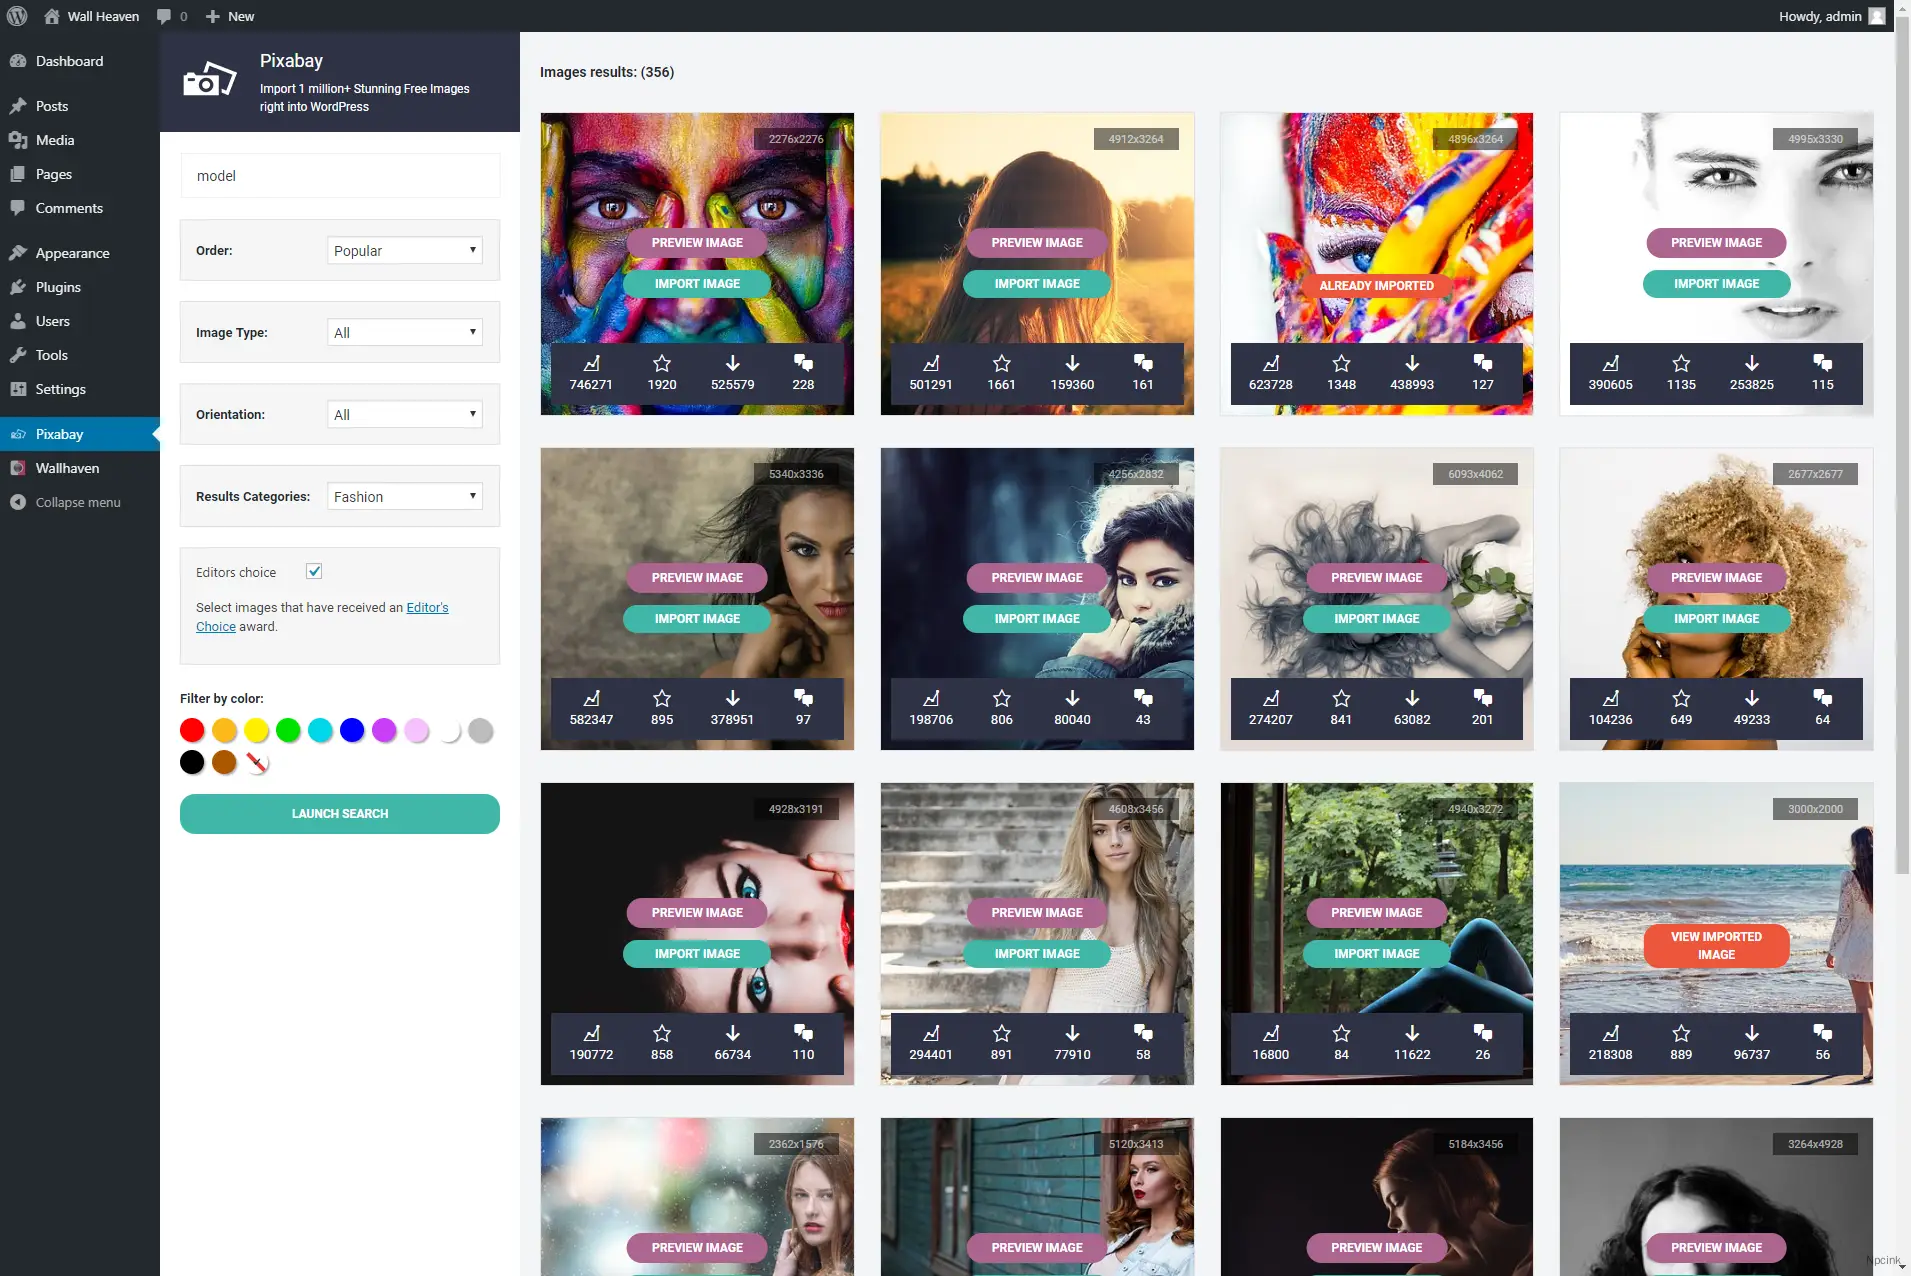Screen dimensions: 1911x1276
Task: Click the Pixabay camera logo in the header
Action: pos(210,81)
